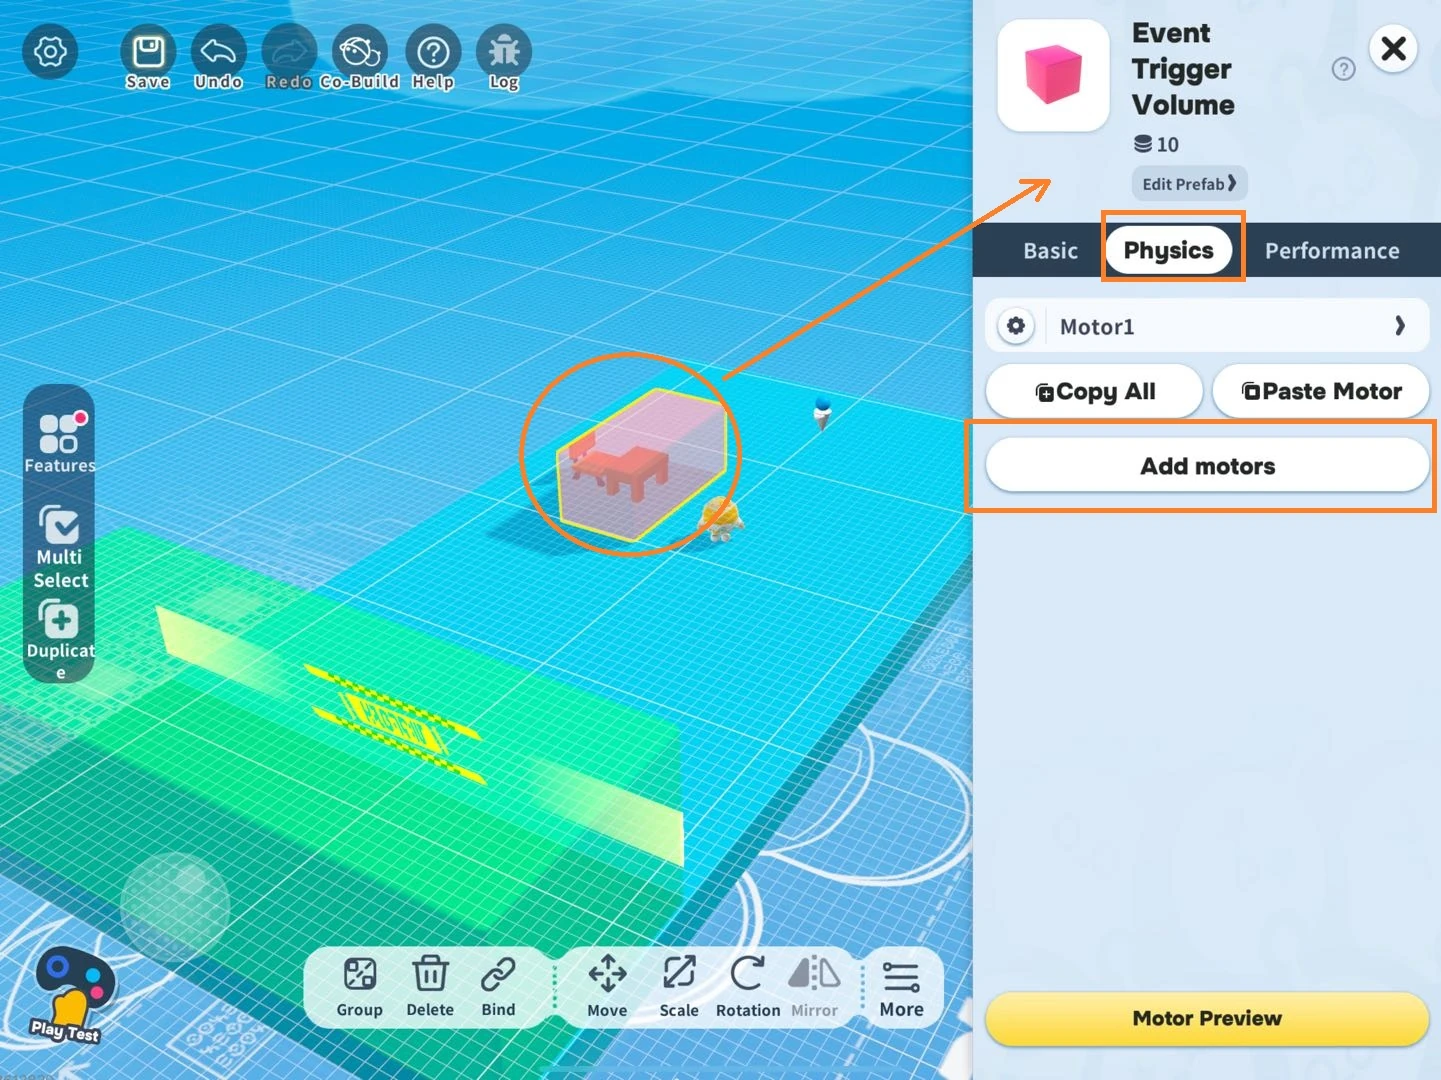Open the question mark info for Event Trigger Volume
The image size is (1441, 1080).
coord(1344,69)
